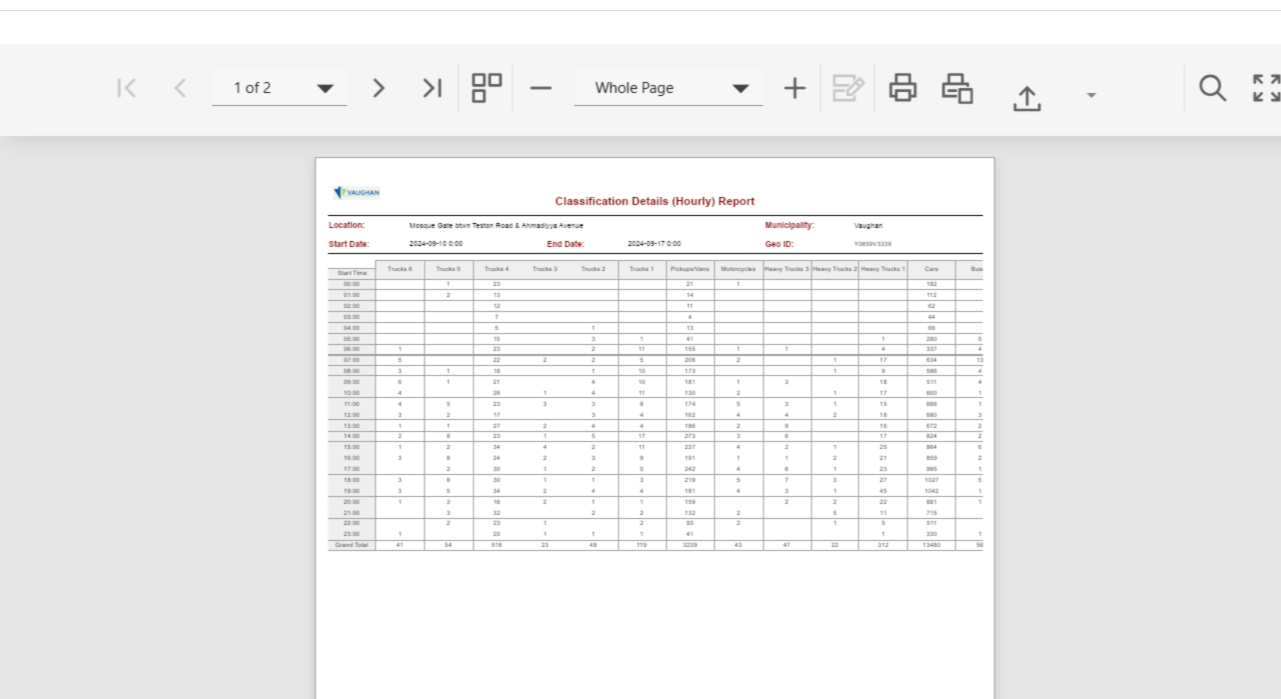The image size is (1281, 699).
Task: Click the export upload icon
Action: point(1026,97)
